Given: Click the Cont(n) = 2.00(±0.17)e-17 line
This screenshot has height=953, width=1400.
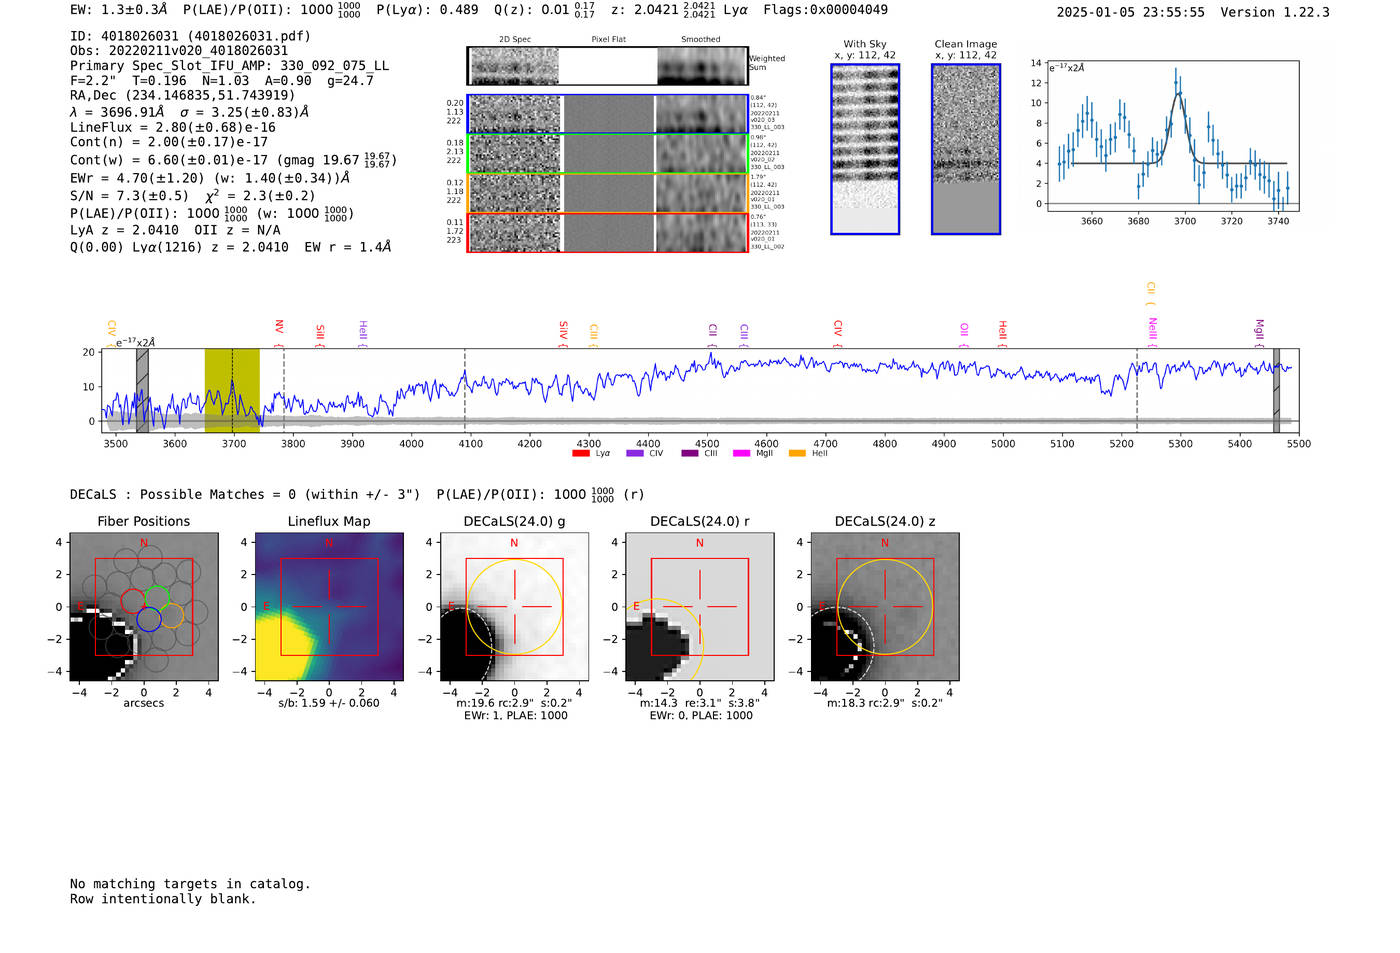Looking at the screenshot, I should tap(169, 142).
